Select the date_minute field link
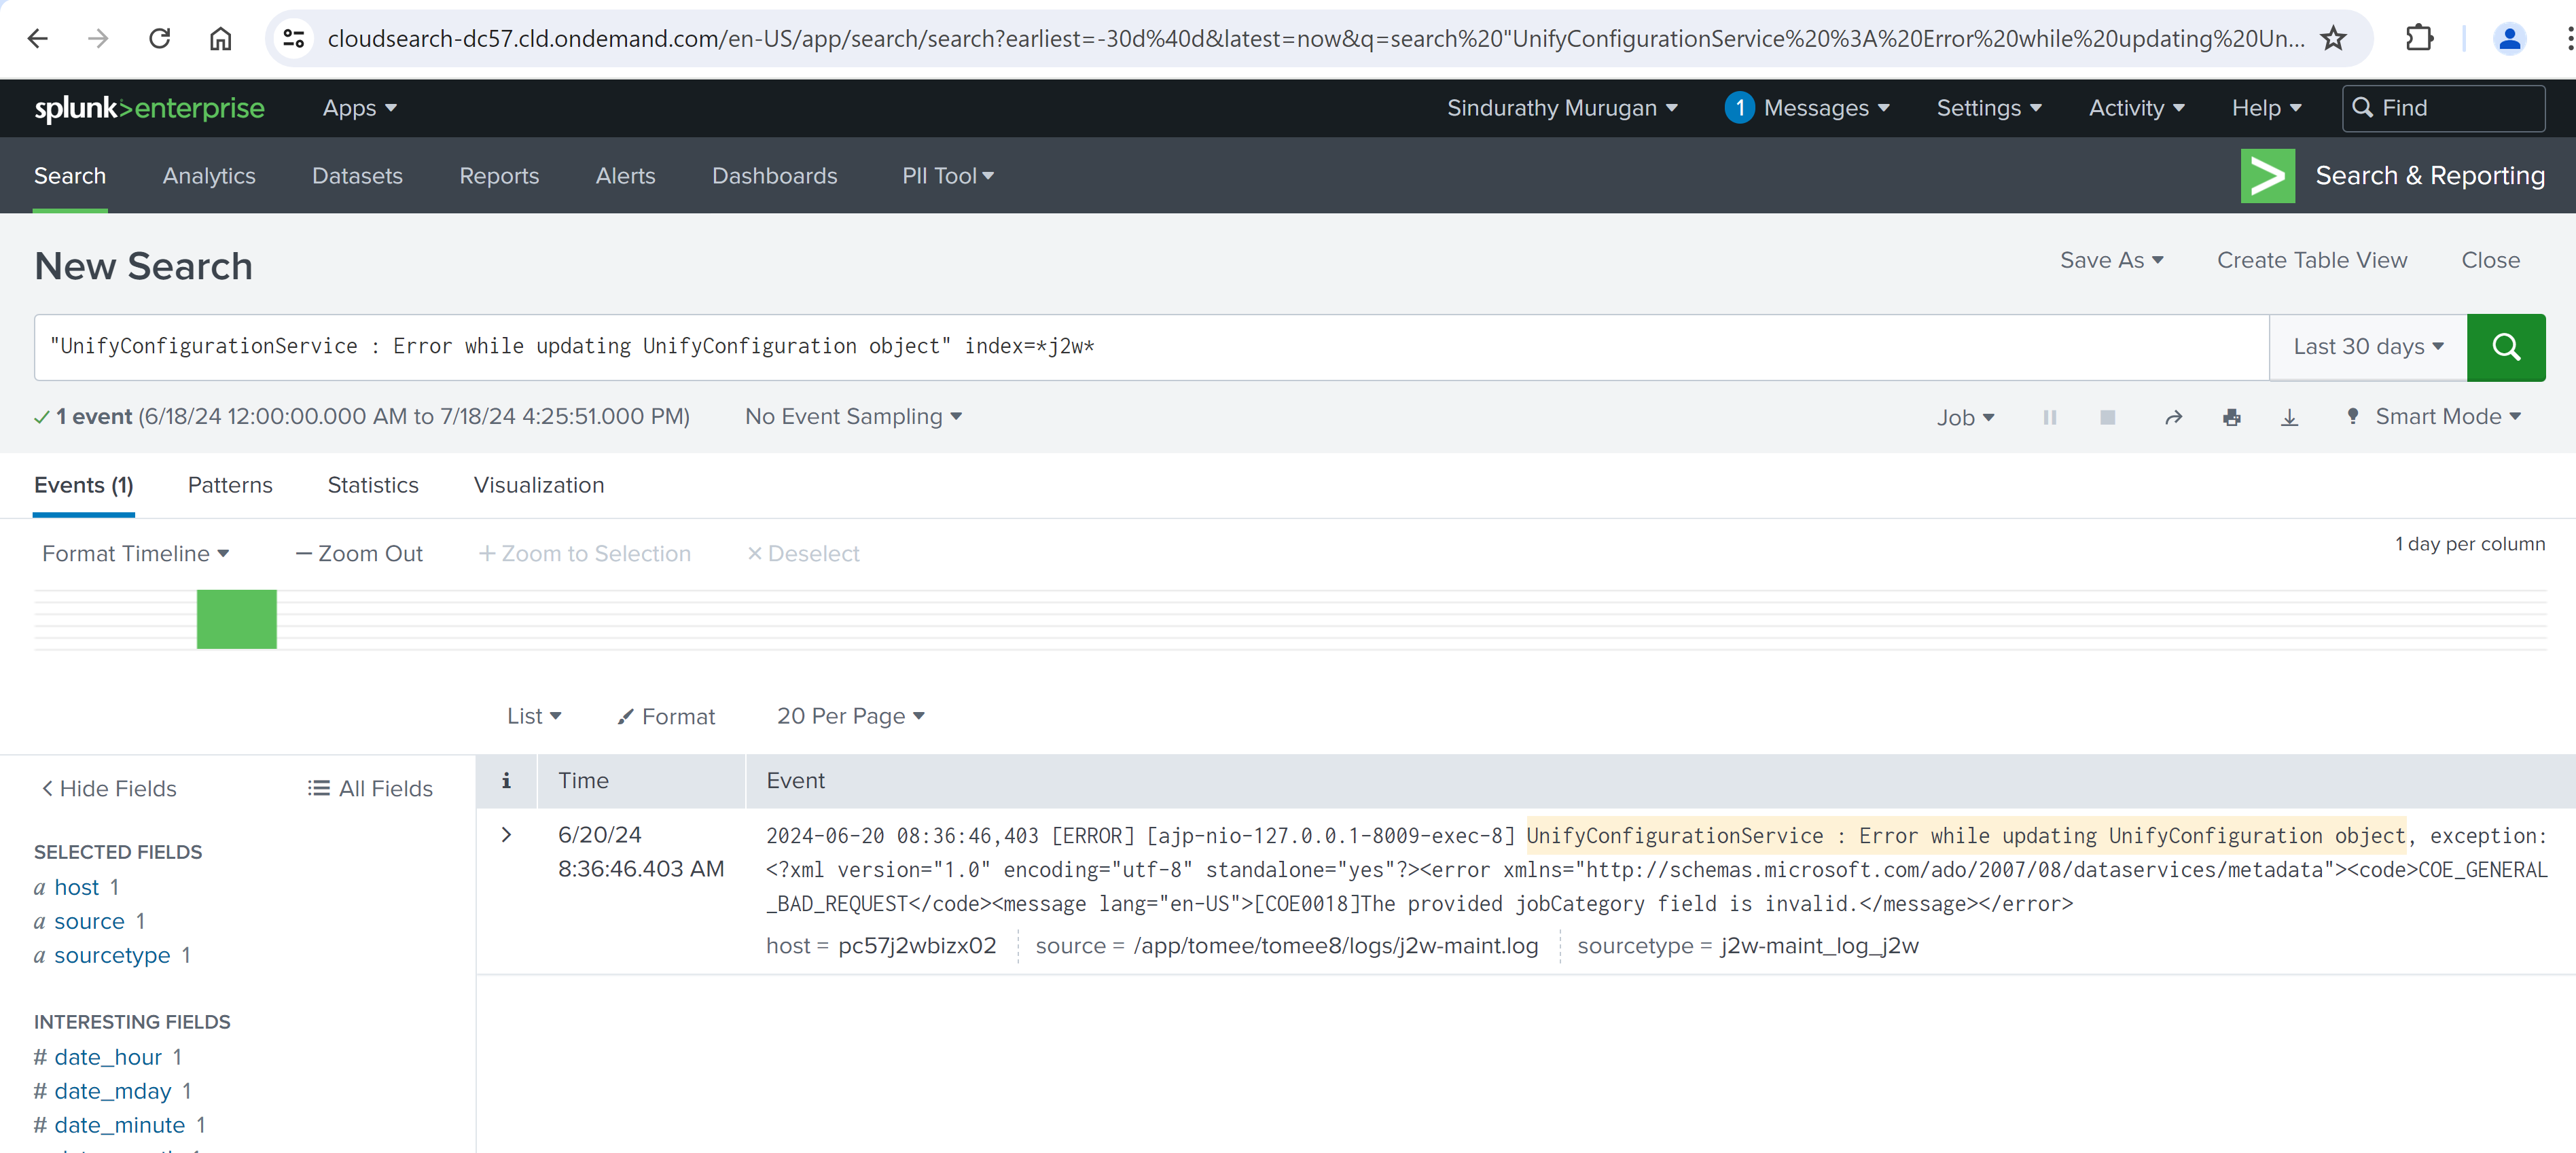Screen dimensions: 2576x1153 click(x=120, y=1125)
